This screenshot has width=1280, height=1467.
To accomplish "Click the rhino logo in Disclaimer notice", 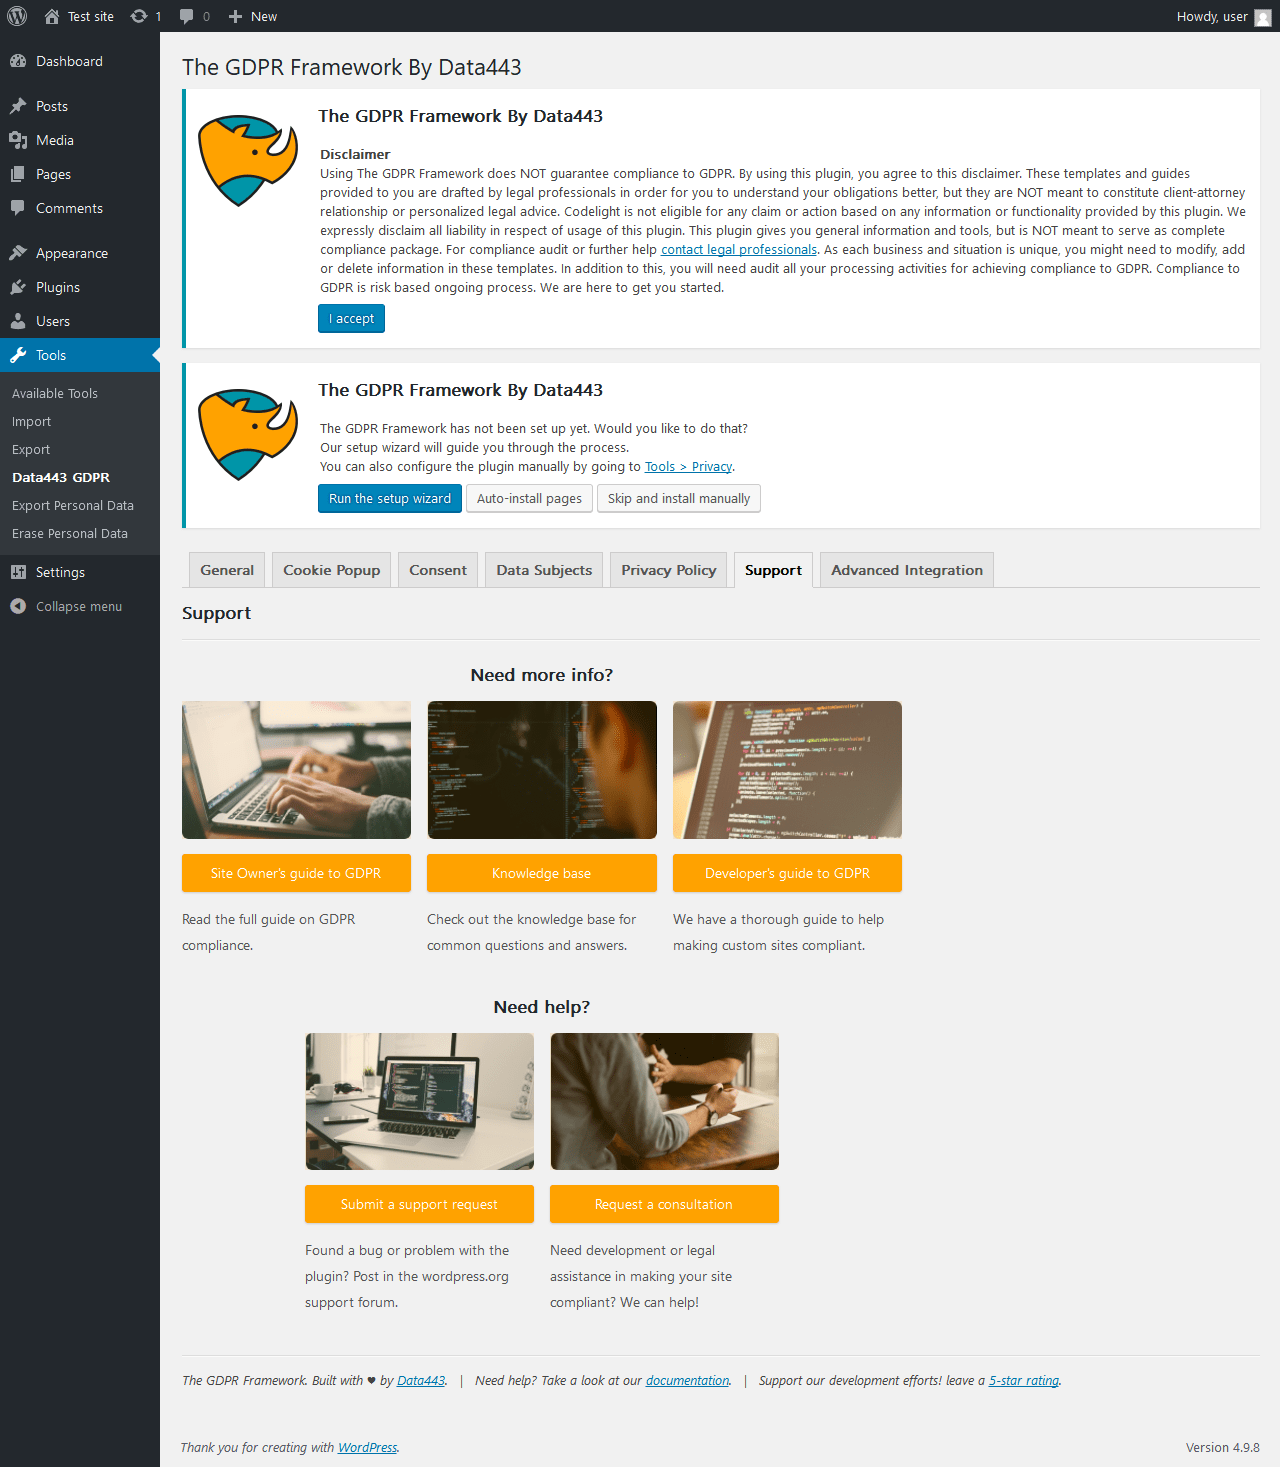I will pos(248,160).
